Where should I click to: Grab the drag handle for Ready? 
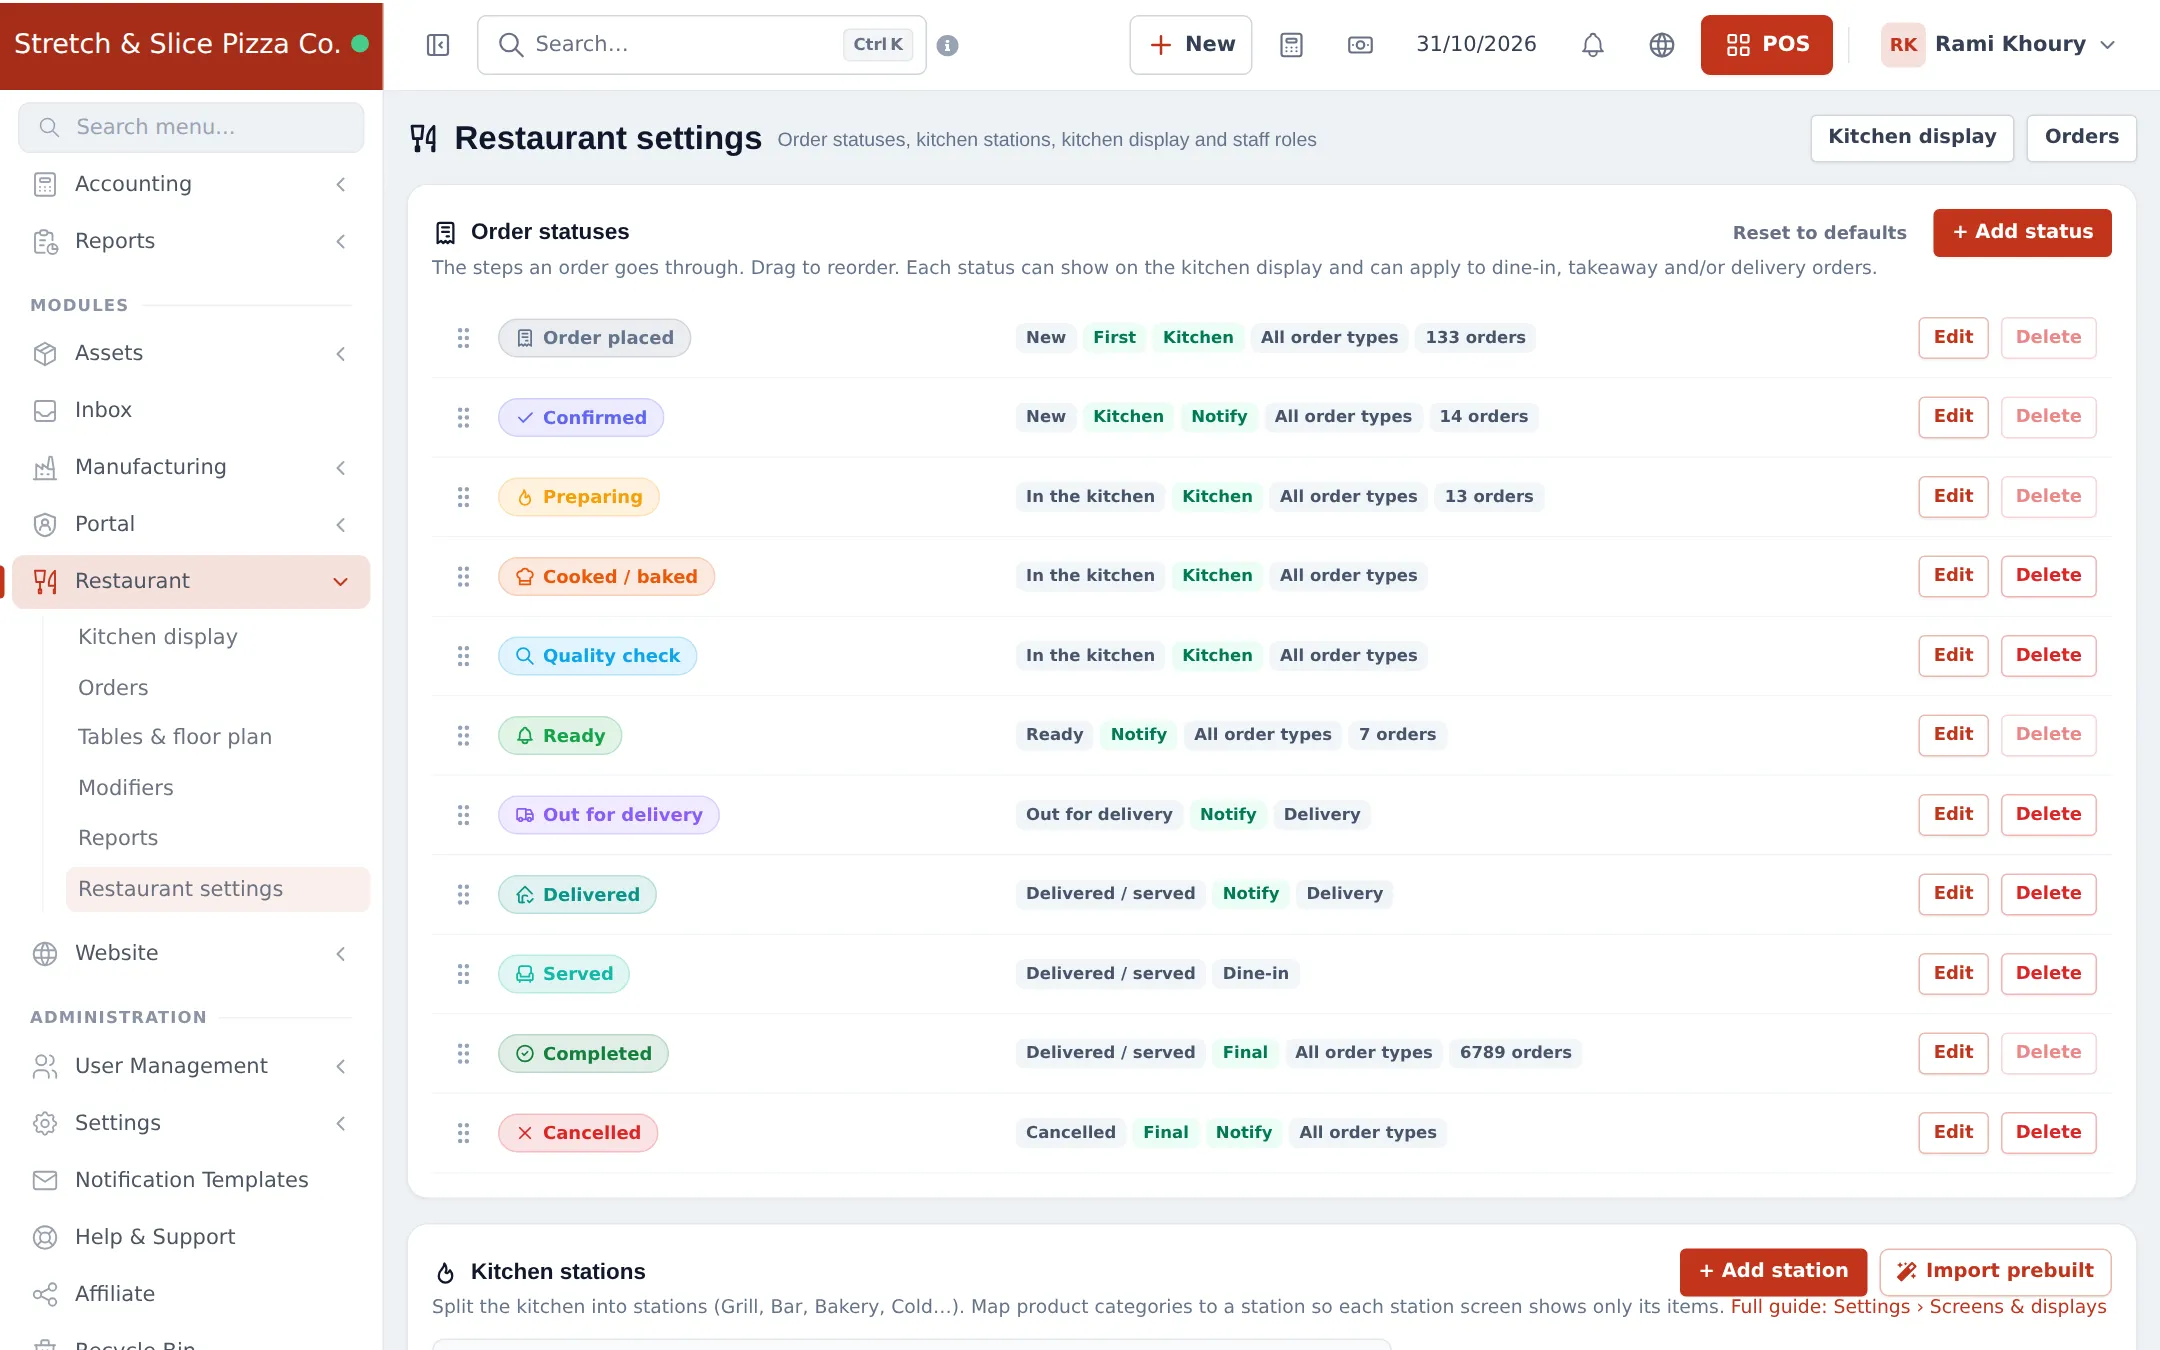tap(463, 736)
